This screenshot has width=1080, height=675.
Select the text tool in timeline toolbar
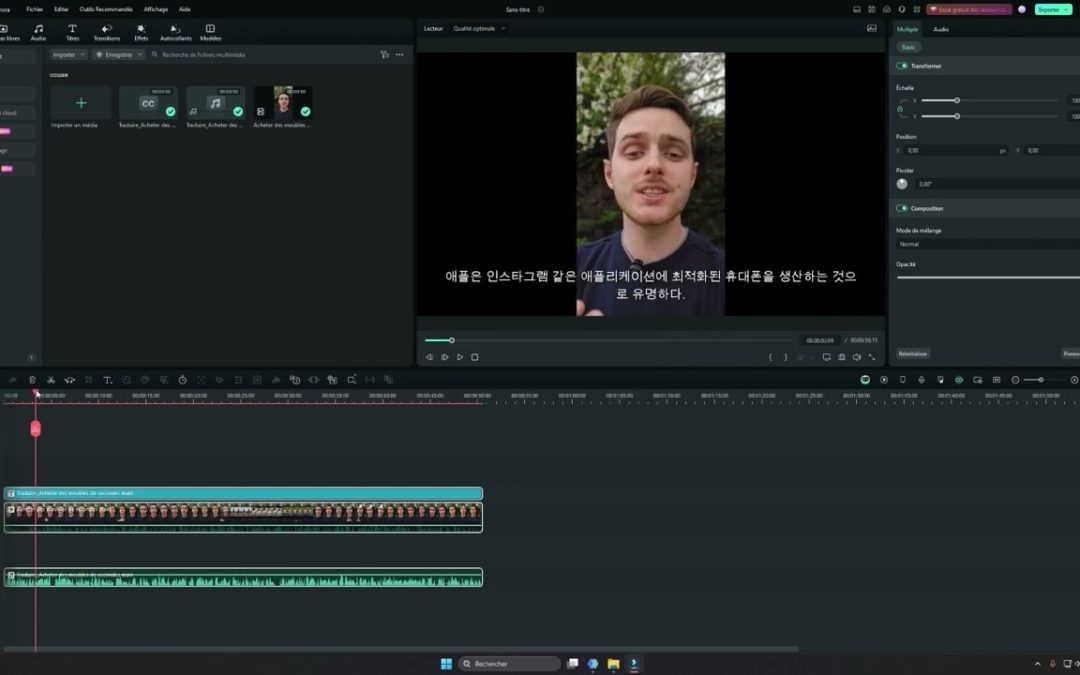(x=107, y=380)
